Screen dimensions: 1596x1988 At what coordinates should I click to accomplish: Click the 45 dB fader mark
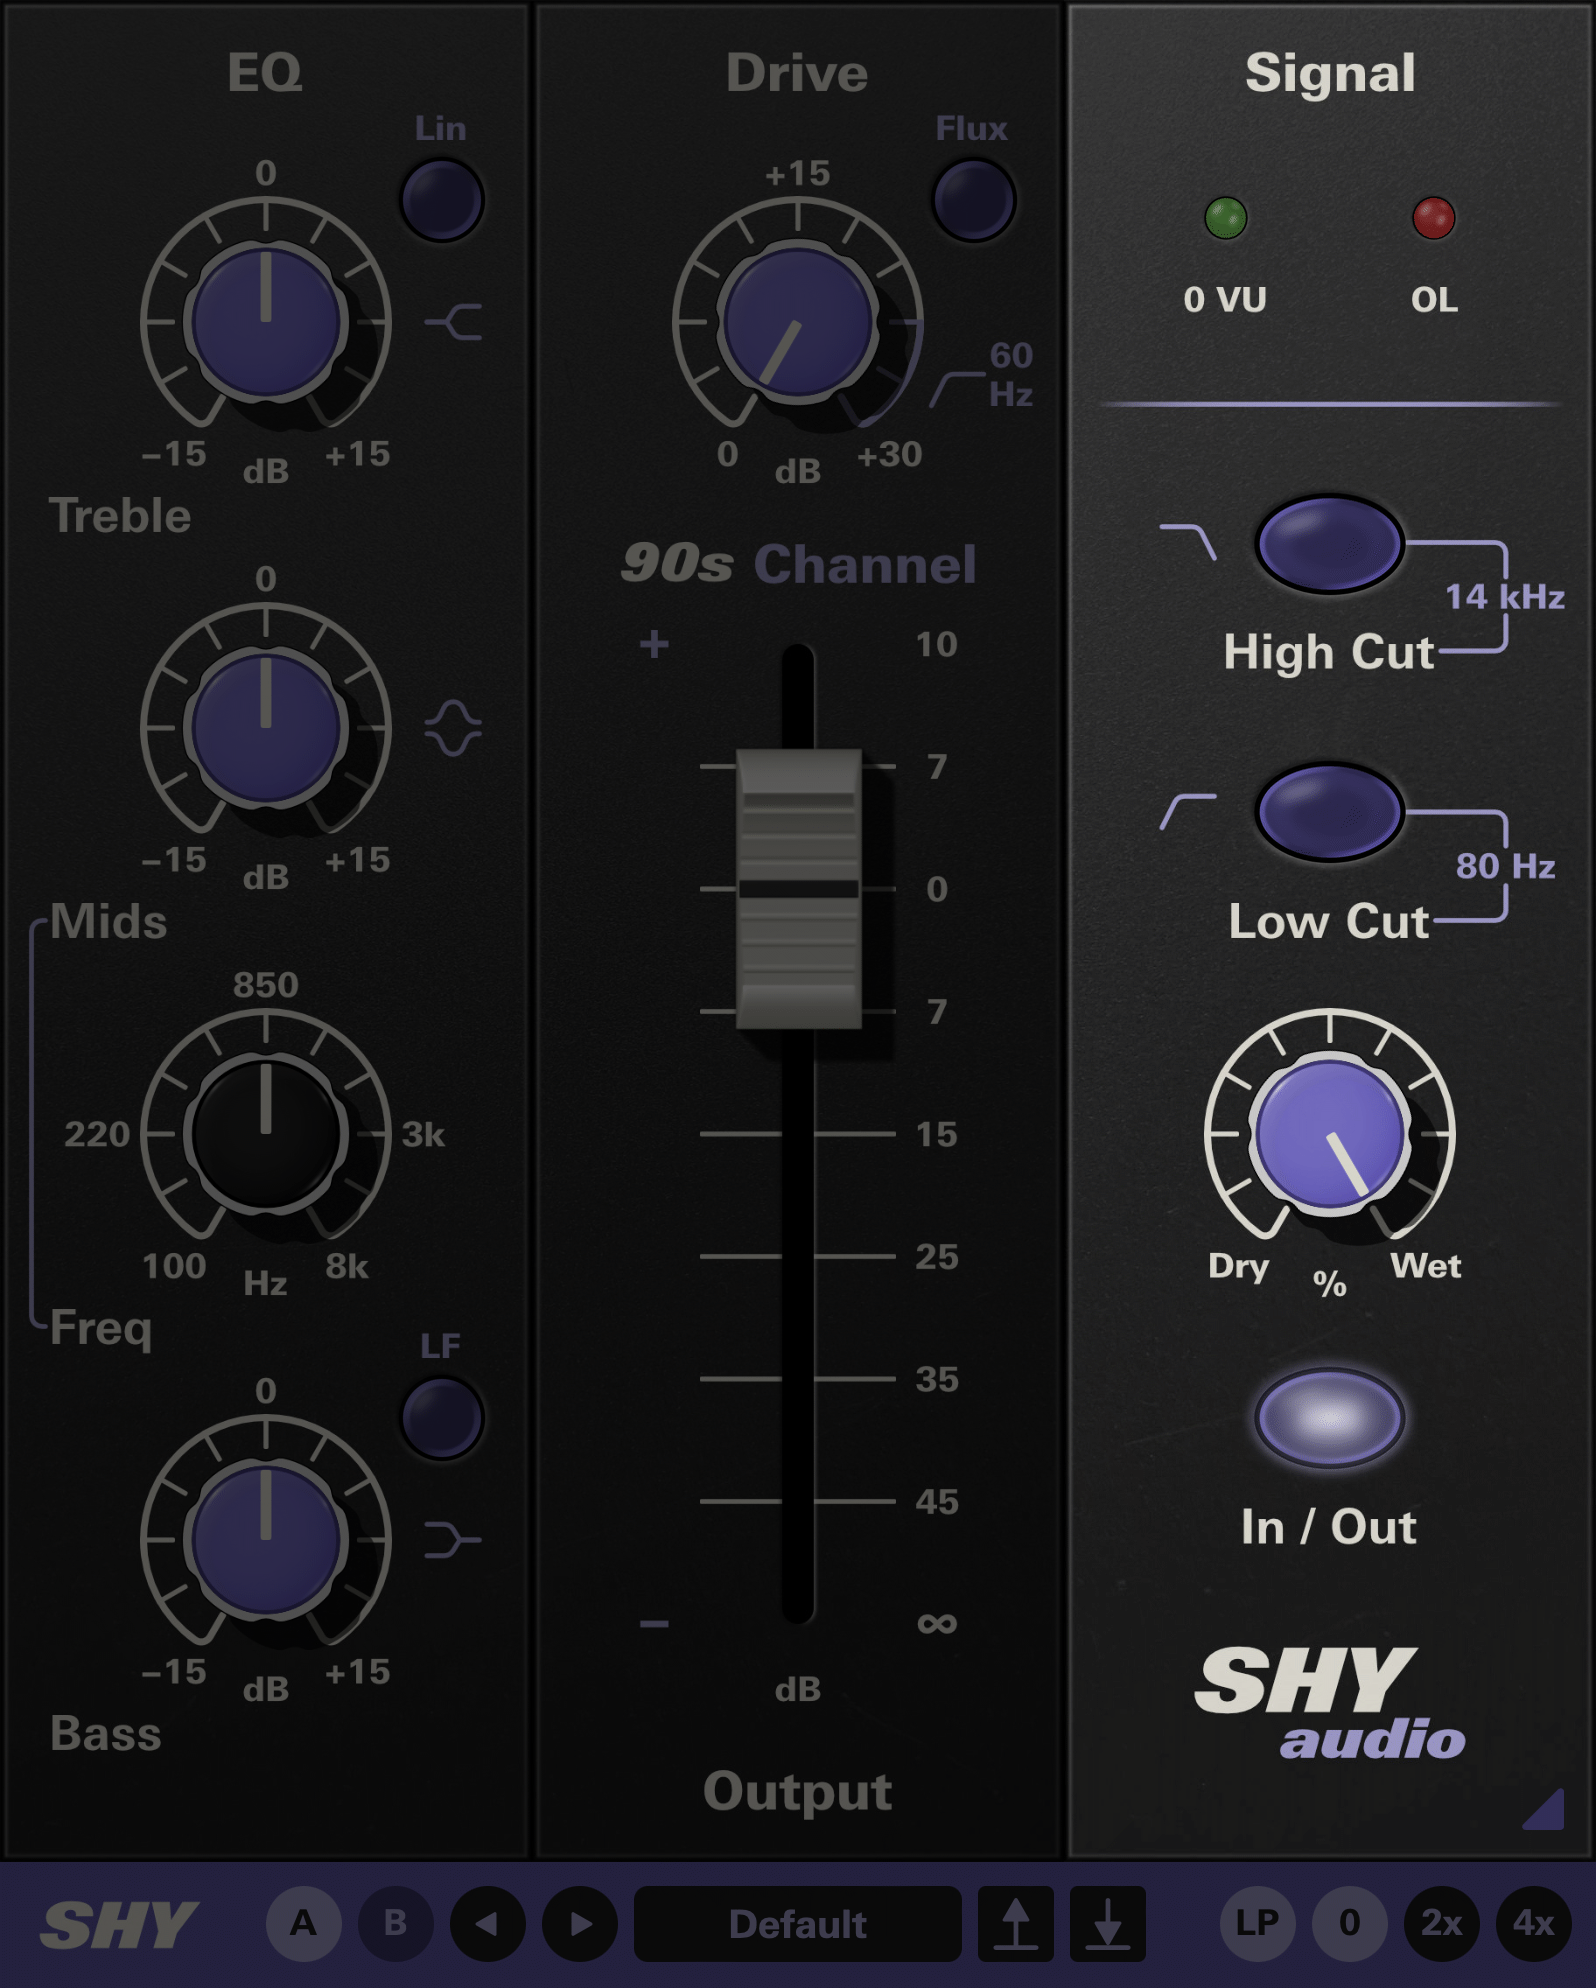coord(937,1502)
